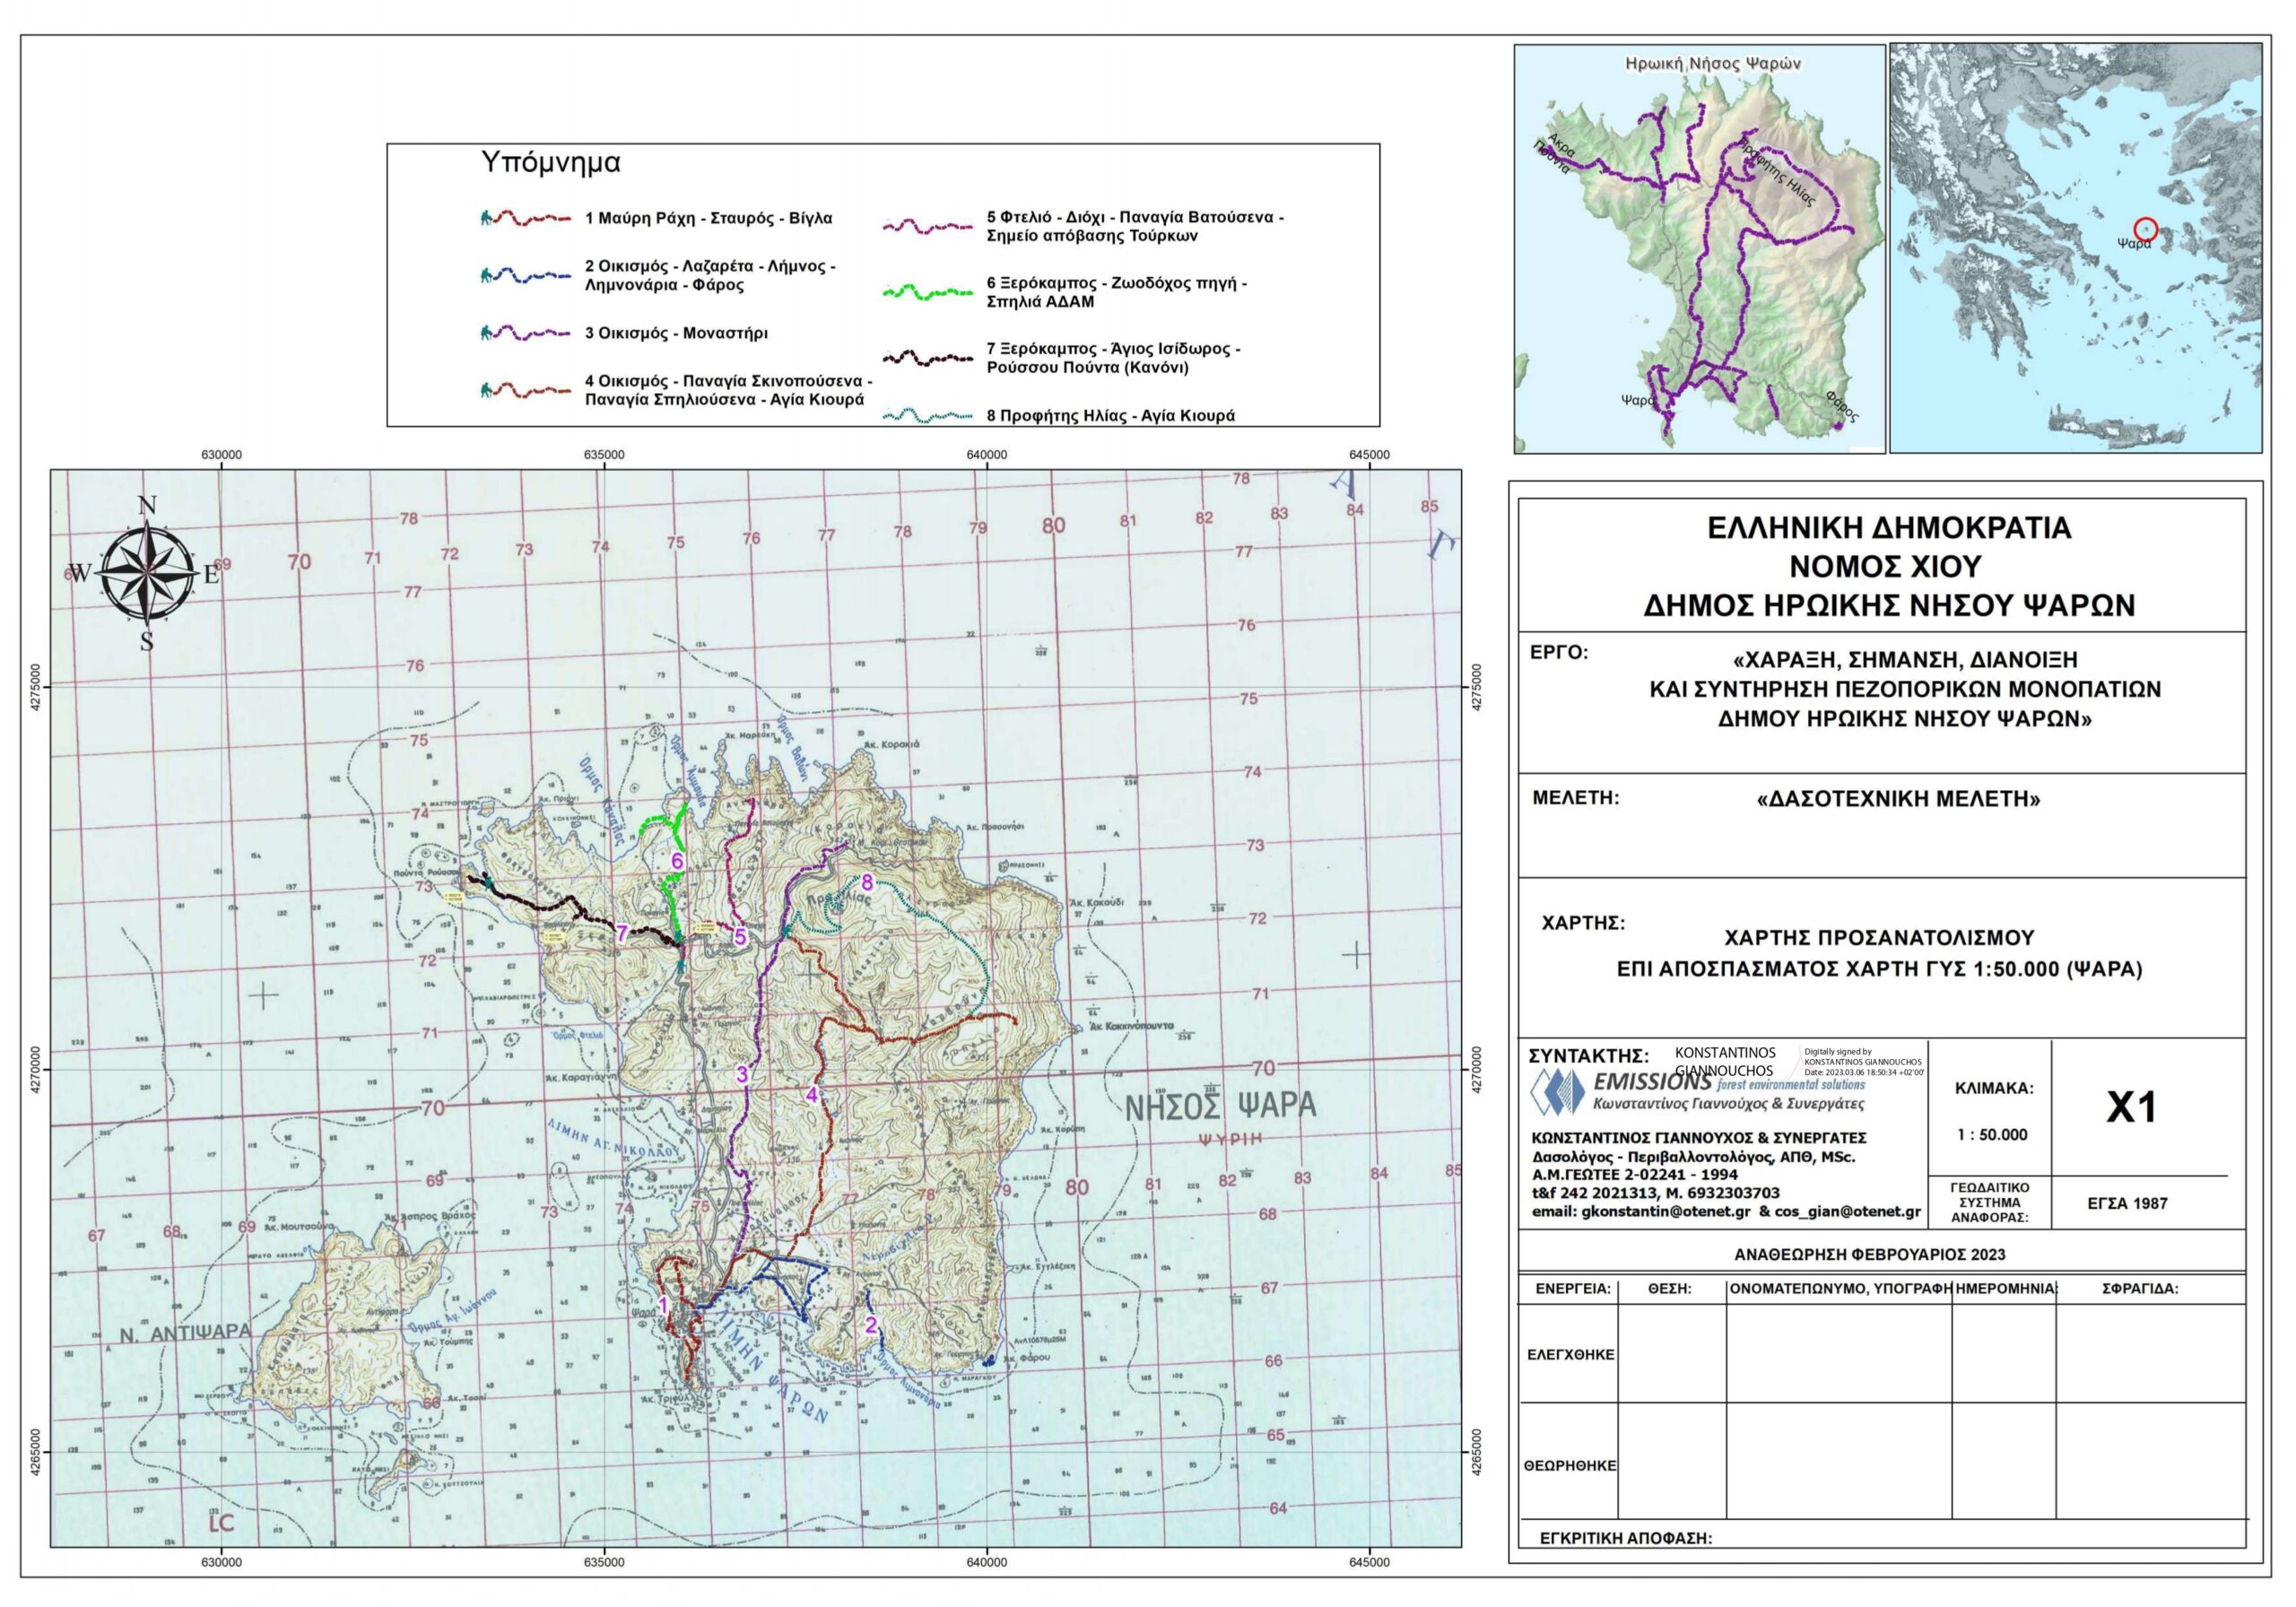This screenshot has width=2296, height=1607.
Task: Open the Ηρωική Νήσος Ψαρών inset map
Action: tap(1698, 248)
